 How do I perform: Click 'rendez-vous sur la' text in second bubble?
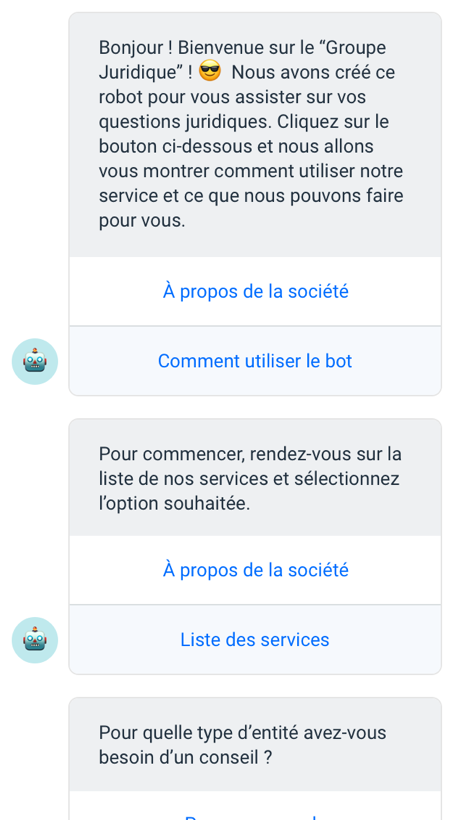tap(325, 453)
